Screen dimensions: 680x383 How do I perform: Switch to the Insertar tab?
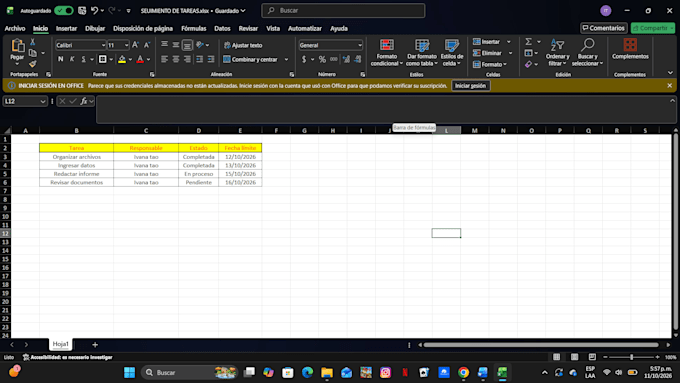tap(66, 28)
